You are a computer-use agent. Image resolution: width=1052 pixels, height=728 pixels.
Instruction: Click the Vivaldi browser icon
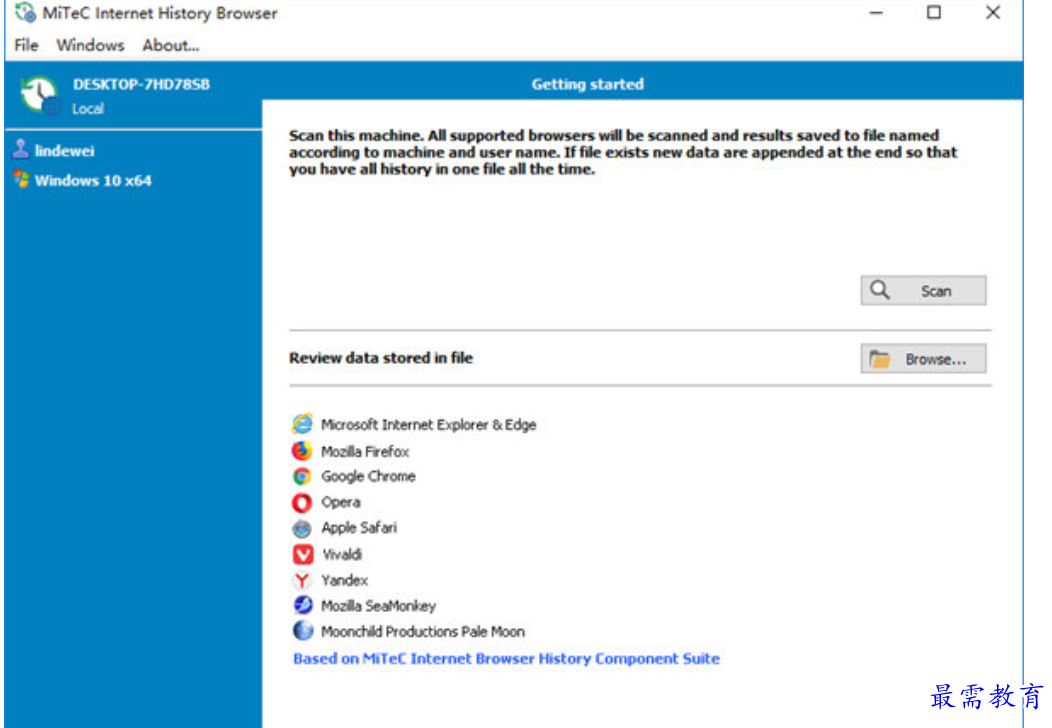point(303,554)
